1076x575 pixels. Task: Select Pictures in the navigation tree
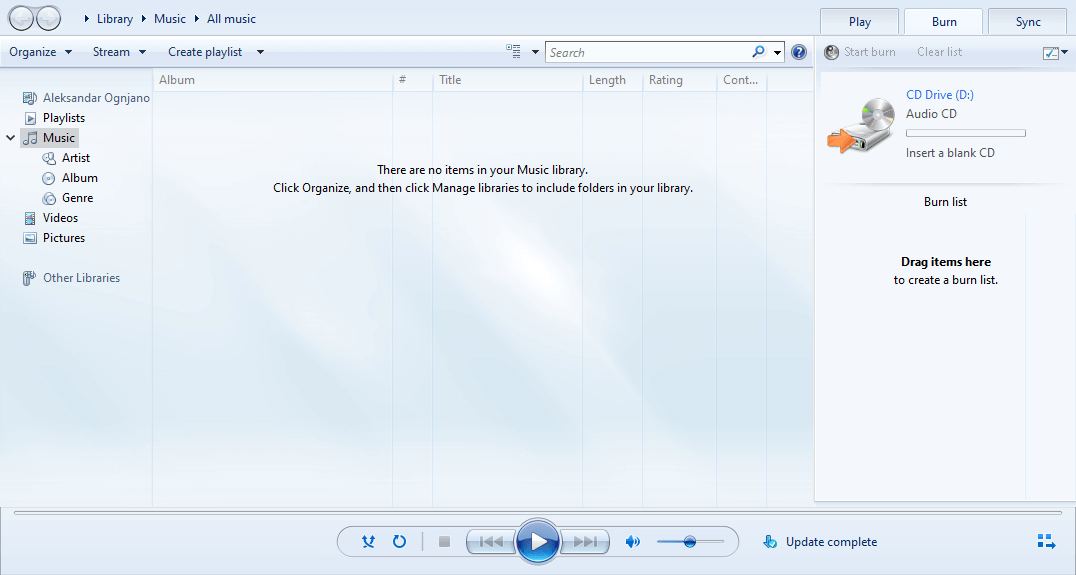64,238
